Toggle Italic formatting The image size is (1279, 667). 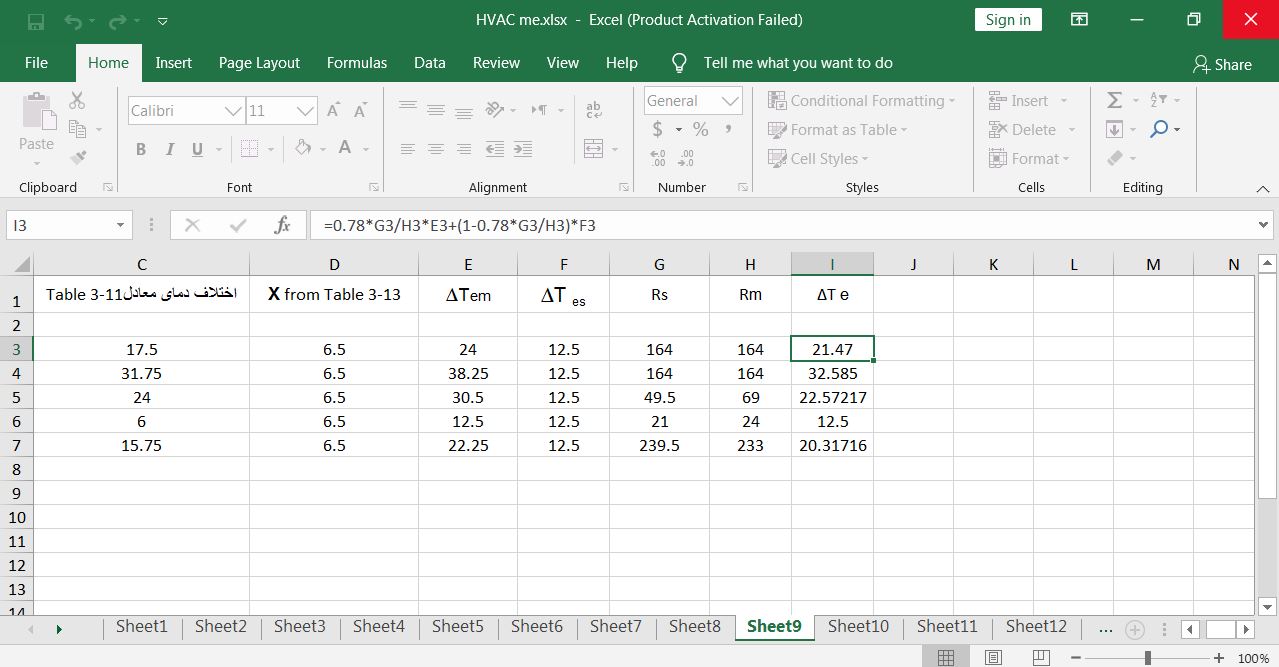169,149
